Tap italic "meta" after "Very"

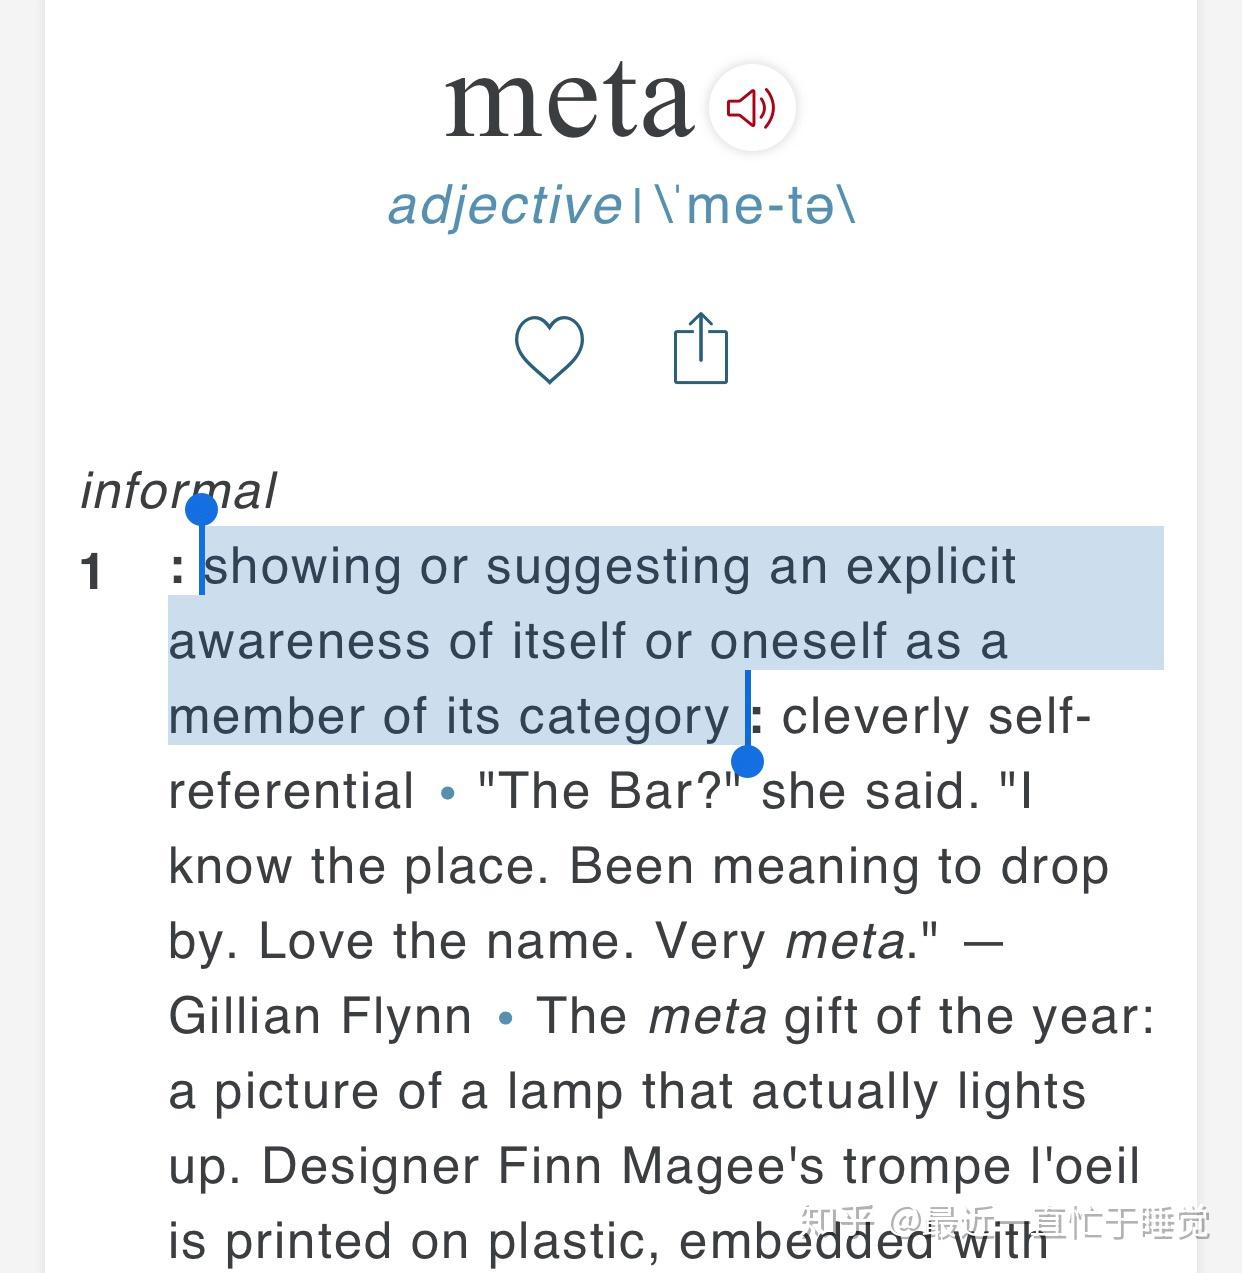[x=845, y=941]
